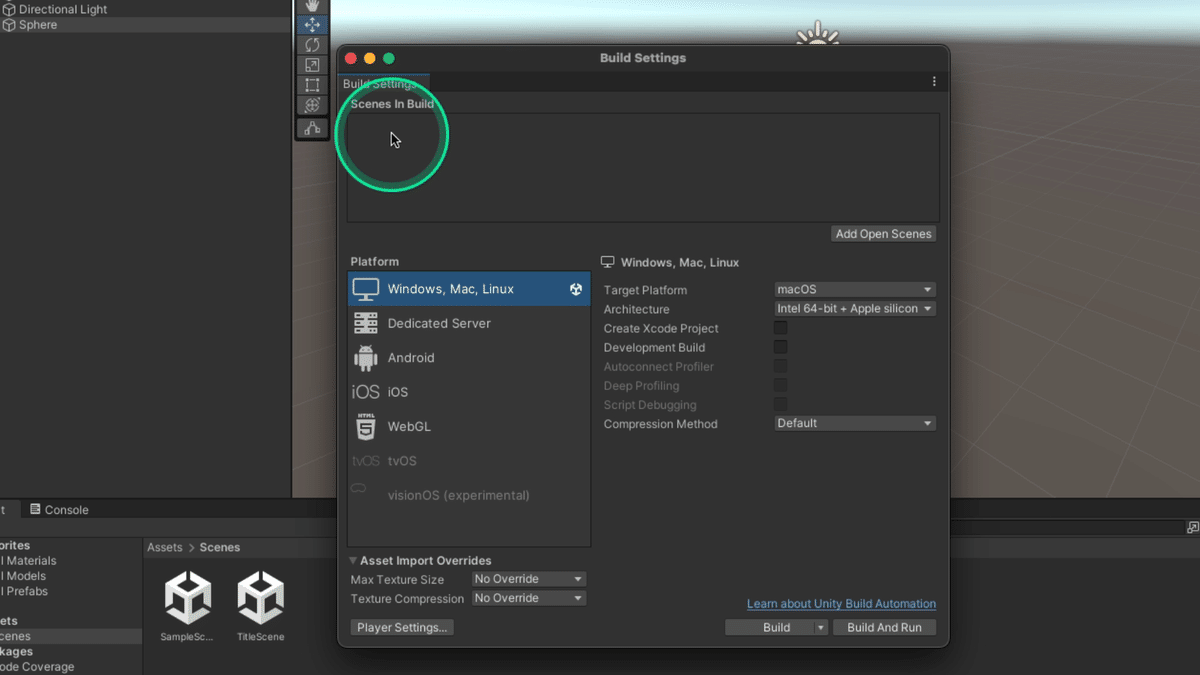Select the SampleScene asset thumbnail
This screenshot has height=675, width=1200.
188,597
